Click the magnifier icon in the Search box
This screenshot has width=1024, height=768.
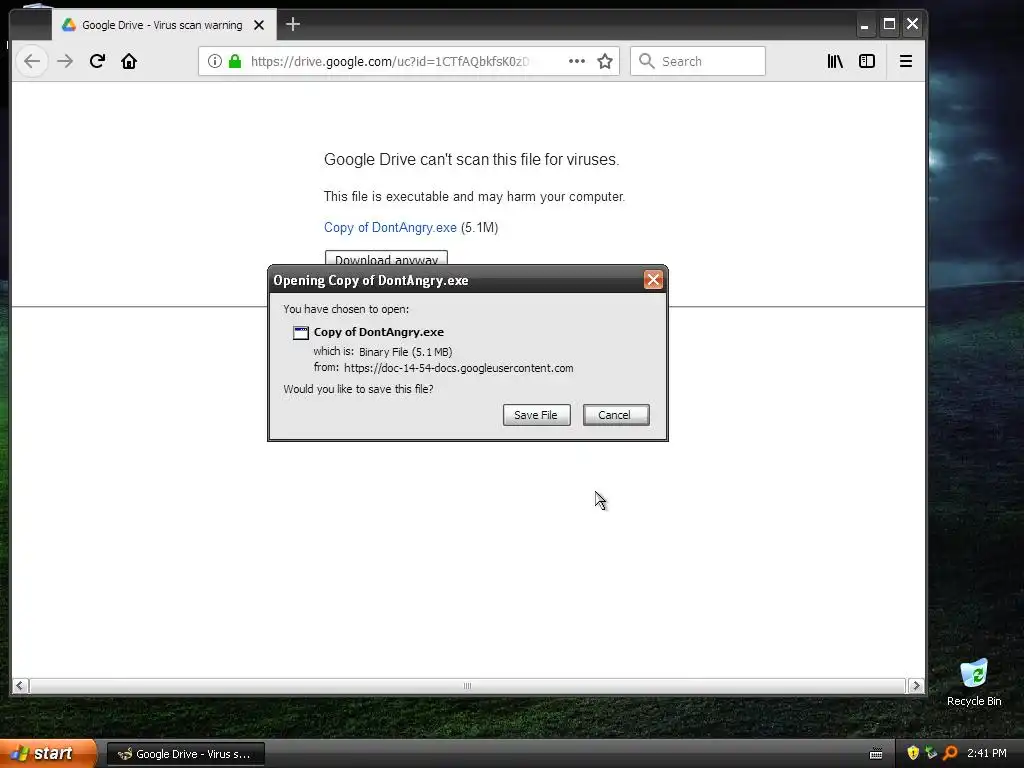(647, 61)
